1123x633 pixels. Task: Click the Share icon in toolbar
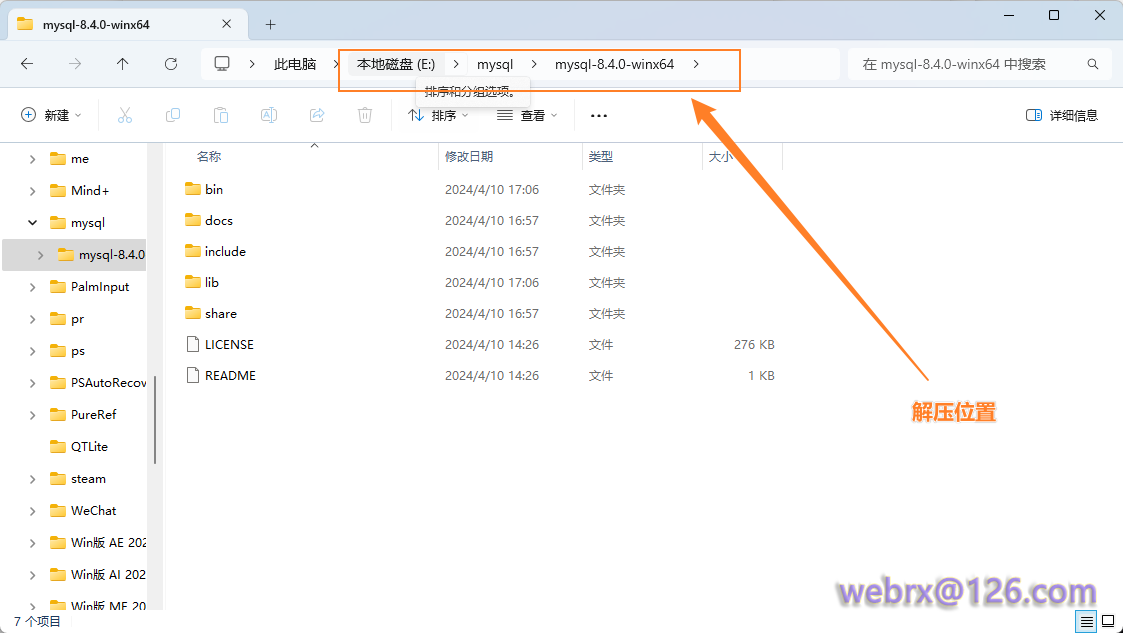tap(317, 115)
